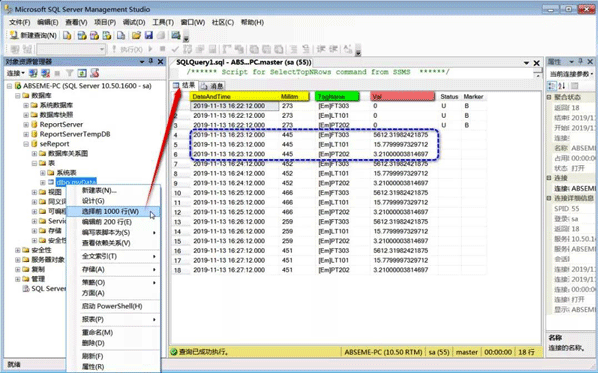Open the 工具(T) menu
This screenshot has height=373, width=600.
click(163, 23)
